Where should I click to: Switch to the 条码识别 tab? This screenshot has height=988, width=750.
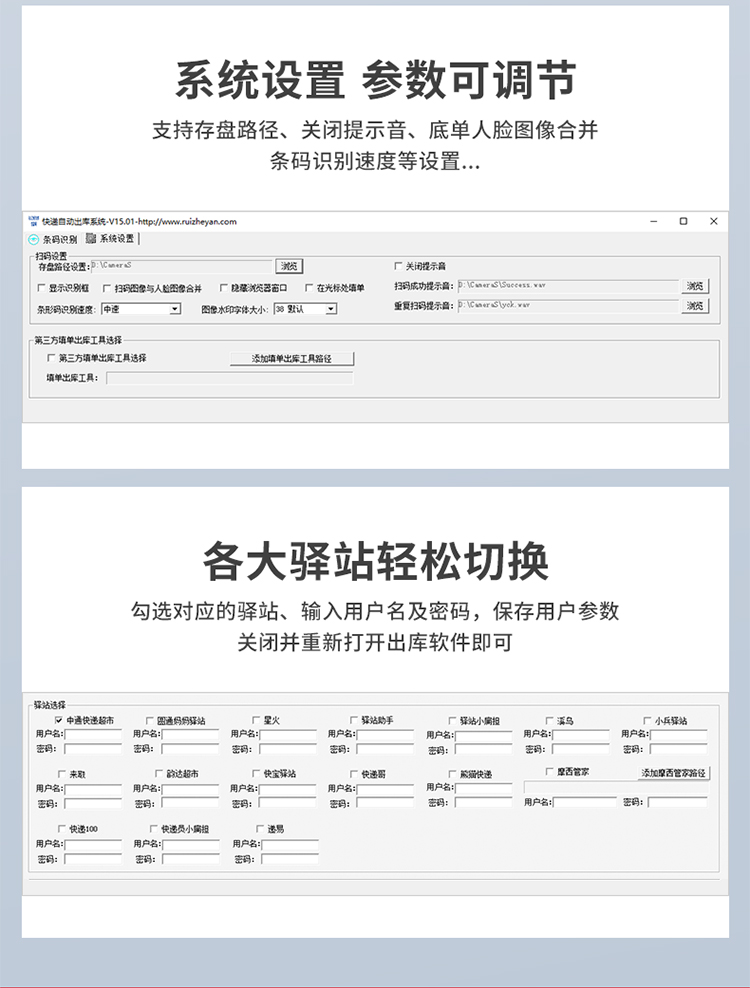click(x=53, y=239)
